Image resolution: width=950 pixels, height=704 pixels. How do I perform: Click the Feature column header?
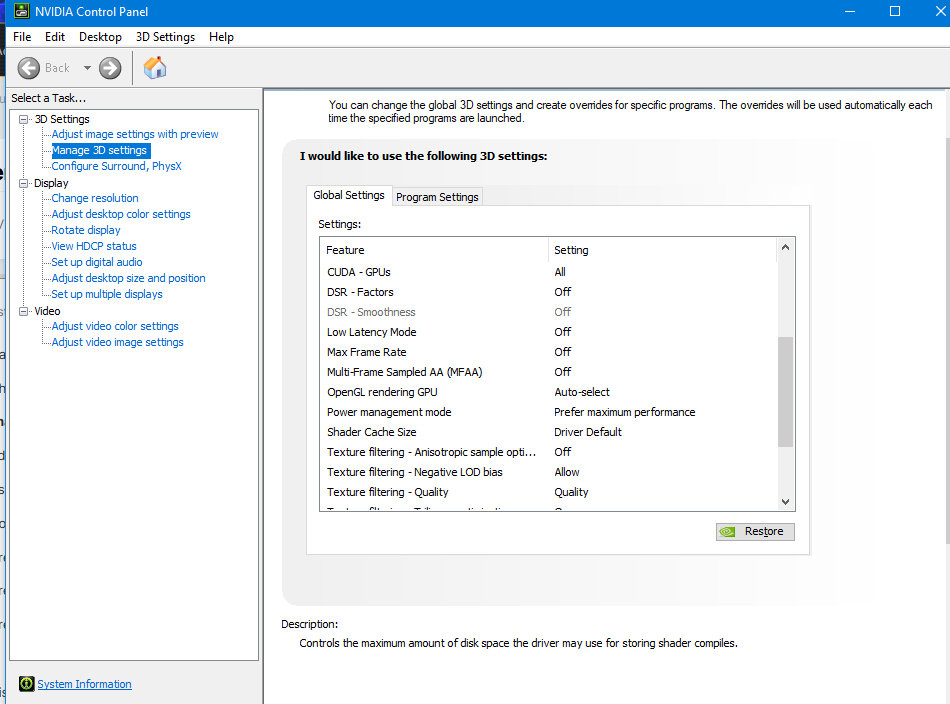click(434, 250)
